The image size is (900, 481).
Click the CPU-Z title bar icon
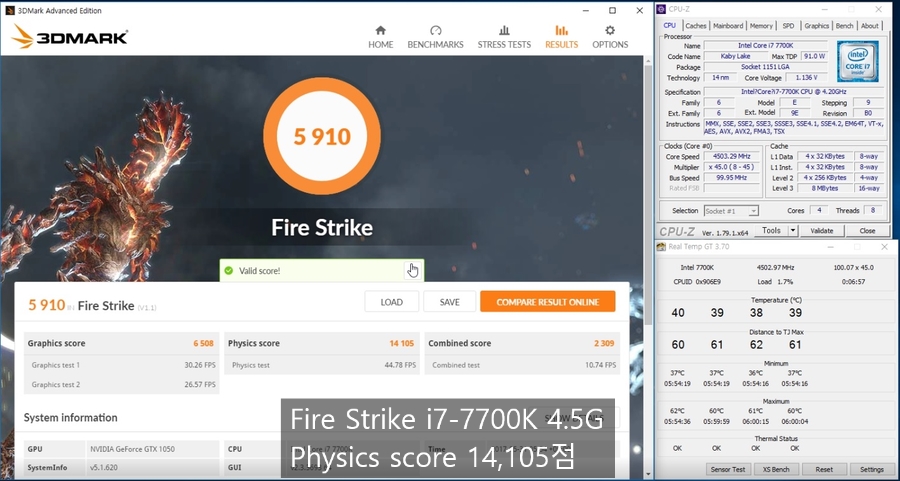click(x=661, y=9)
